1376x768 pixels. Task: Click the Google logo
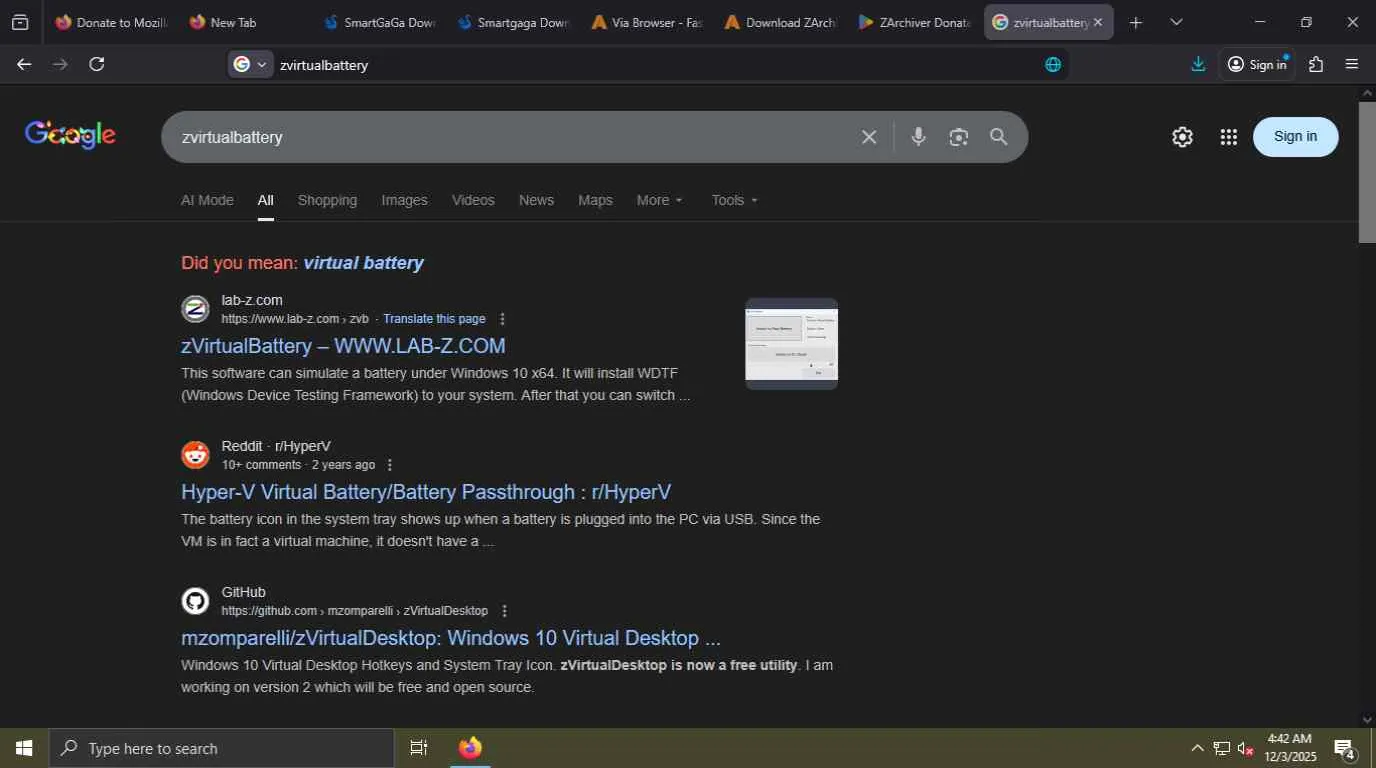coord(70,135)
